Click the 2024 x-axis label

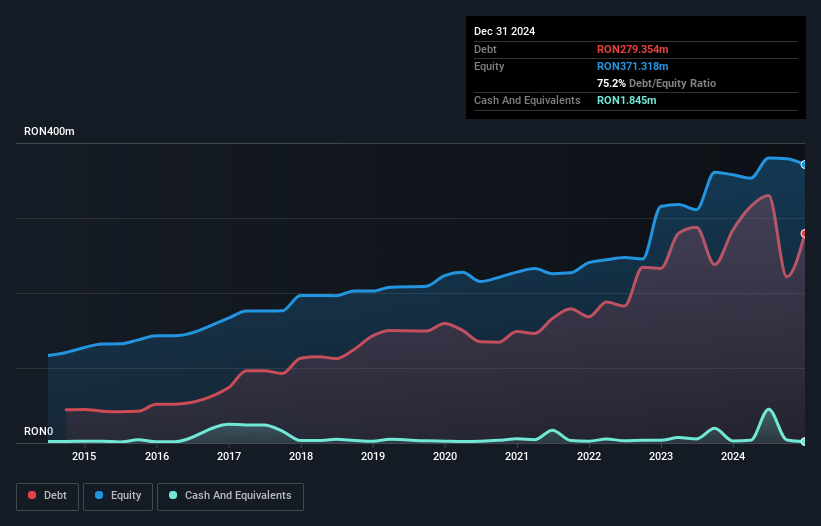pyautogui.click(x=733, y=456)
